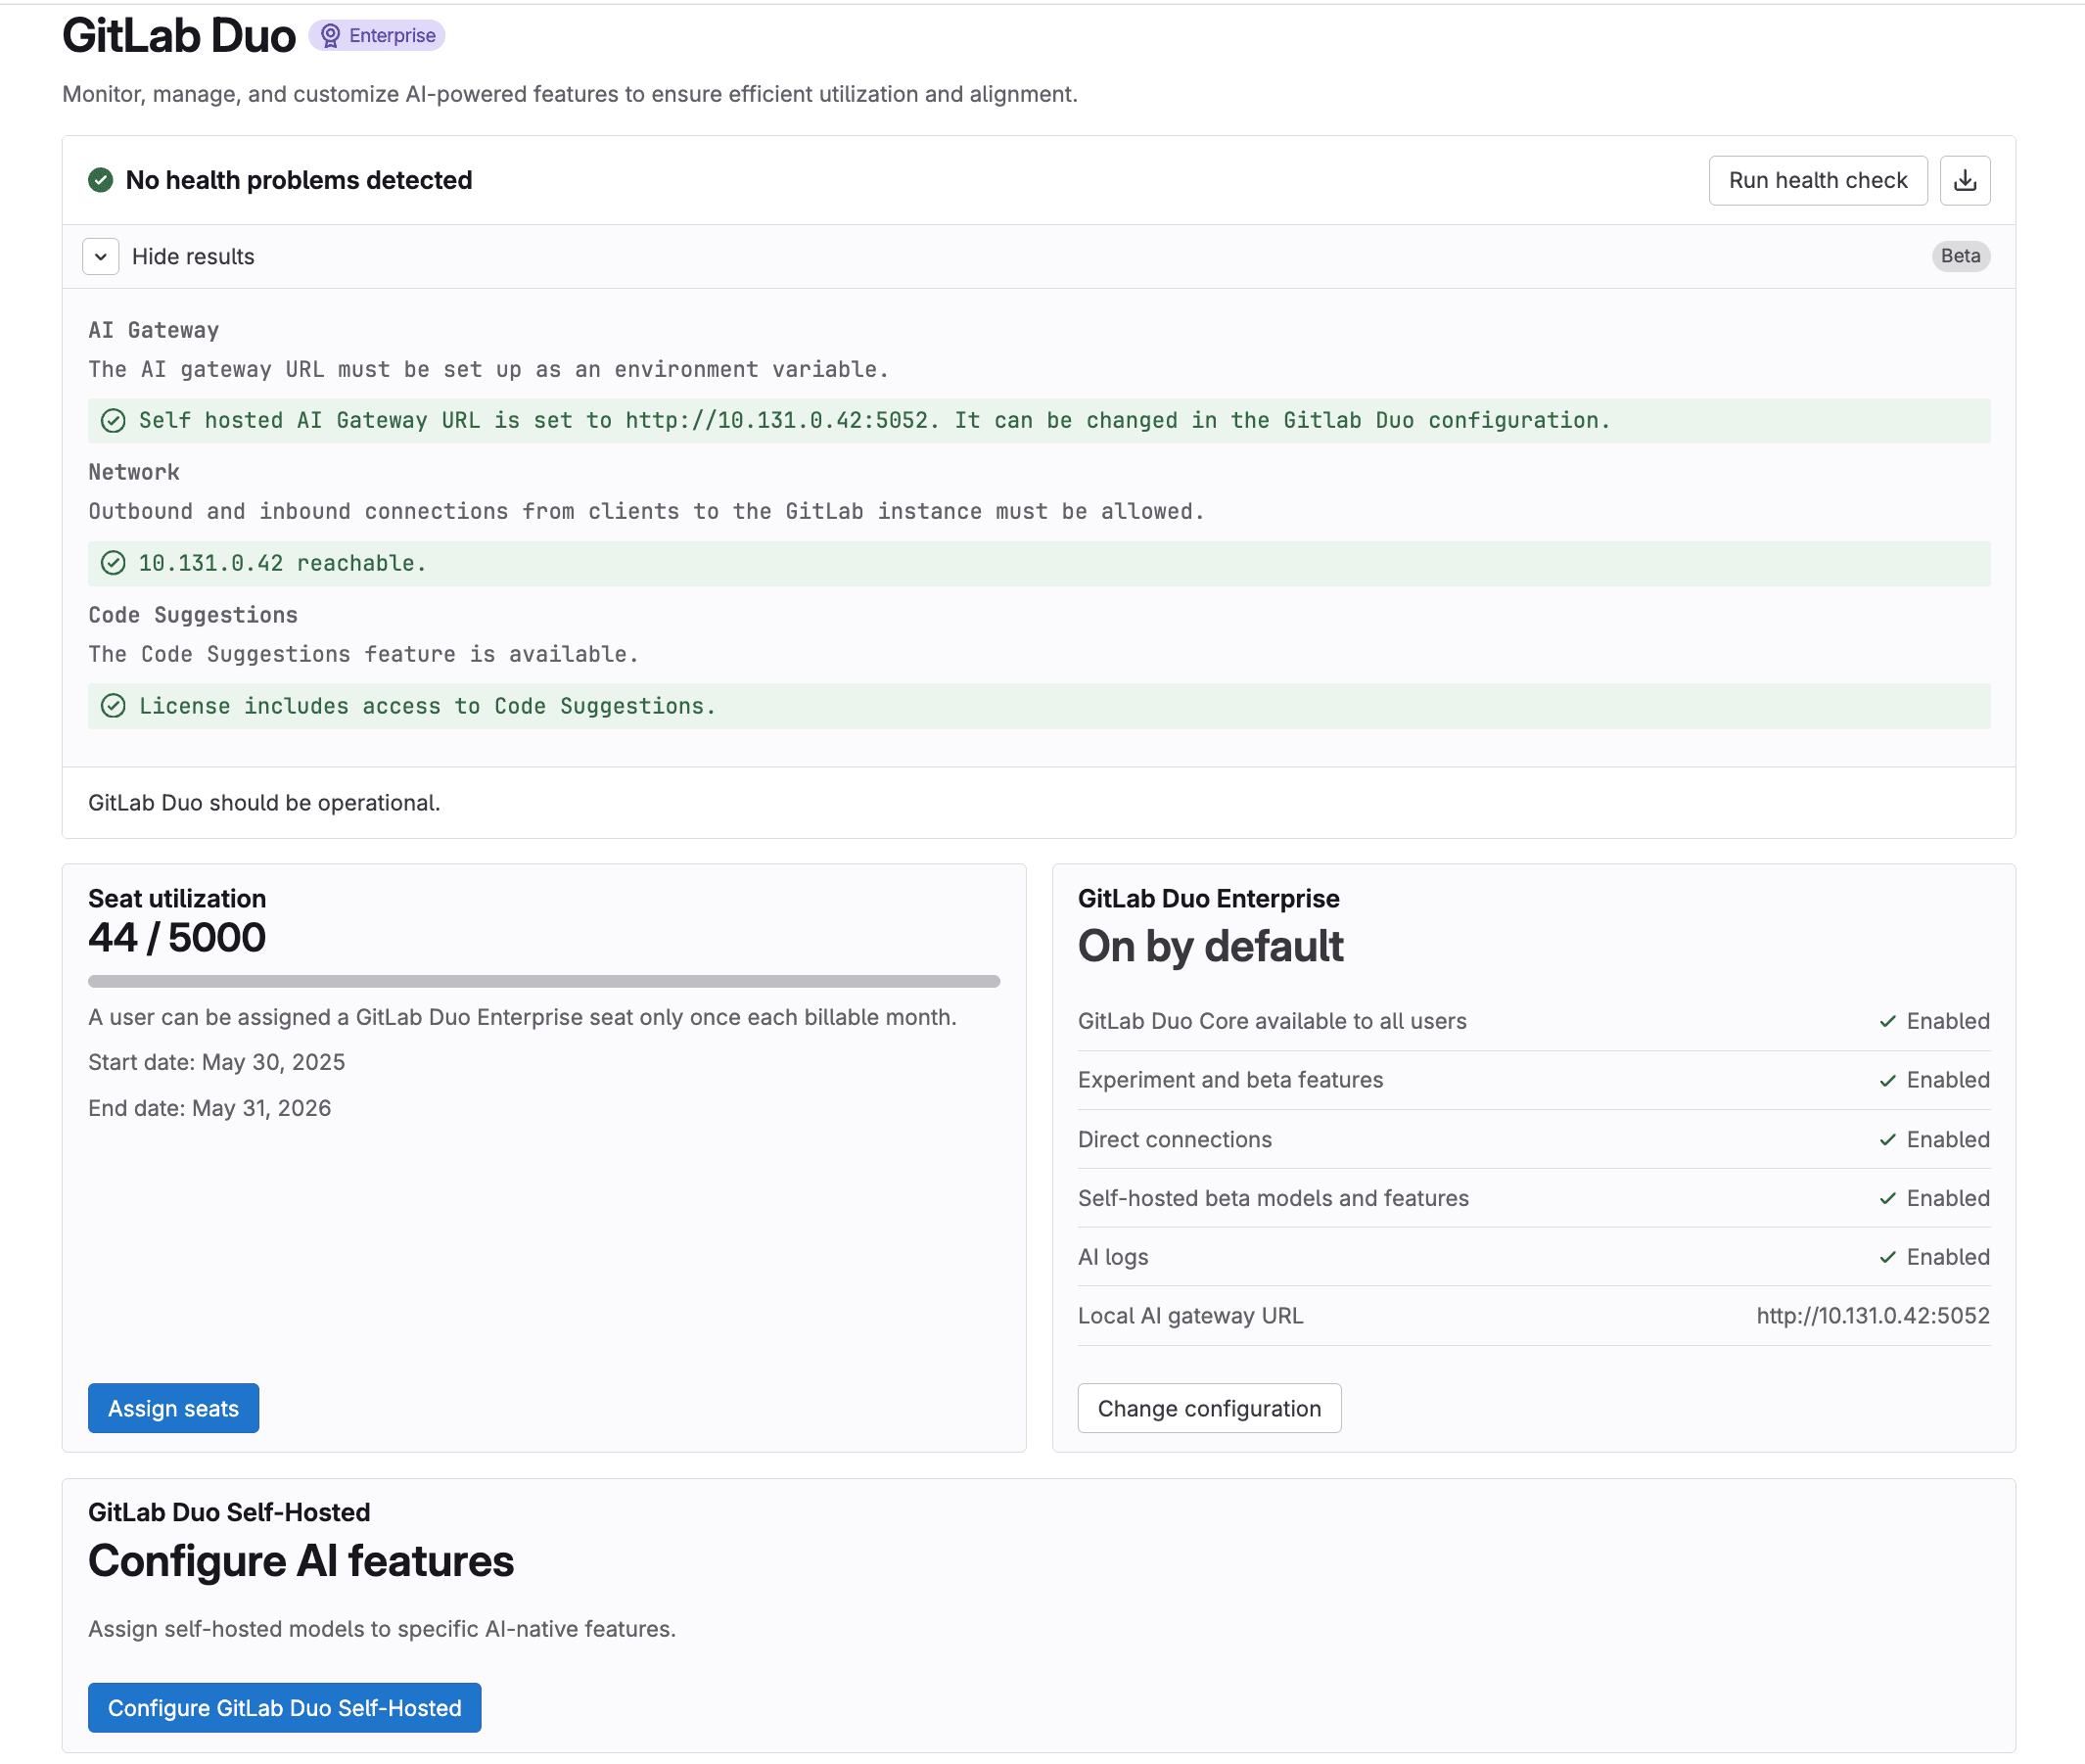Click the Assign seats button

(x=173, y=1408)
